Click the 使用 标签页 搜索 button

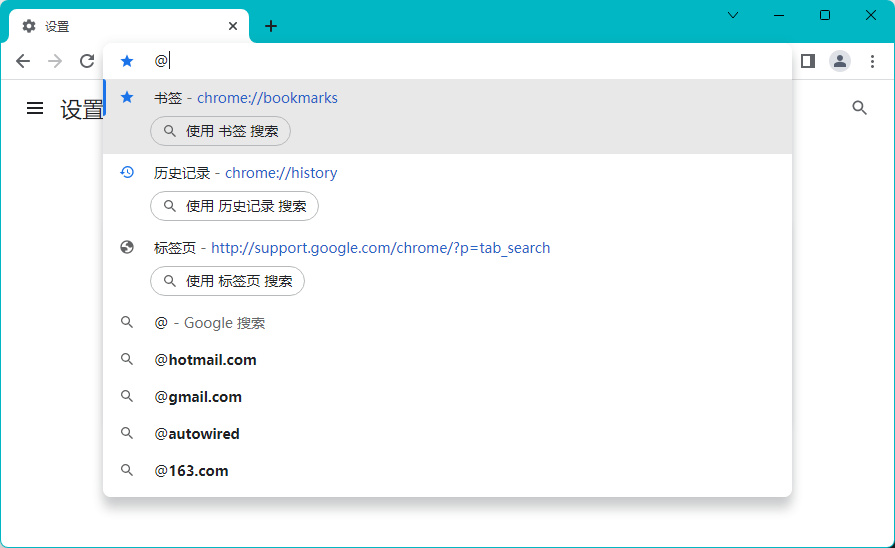coord(227,281)
